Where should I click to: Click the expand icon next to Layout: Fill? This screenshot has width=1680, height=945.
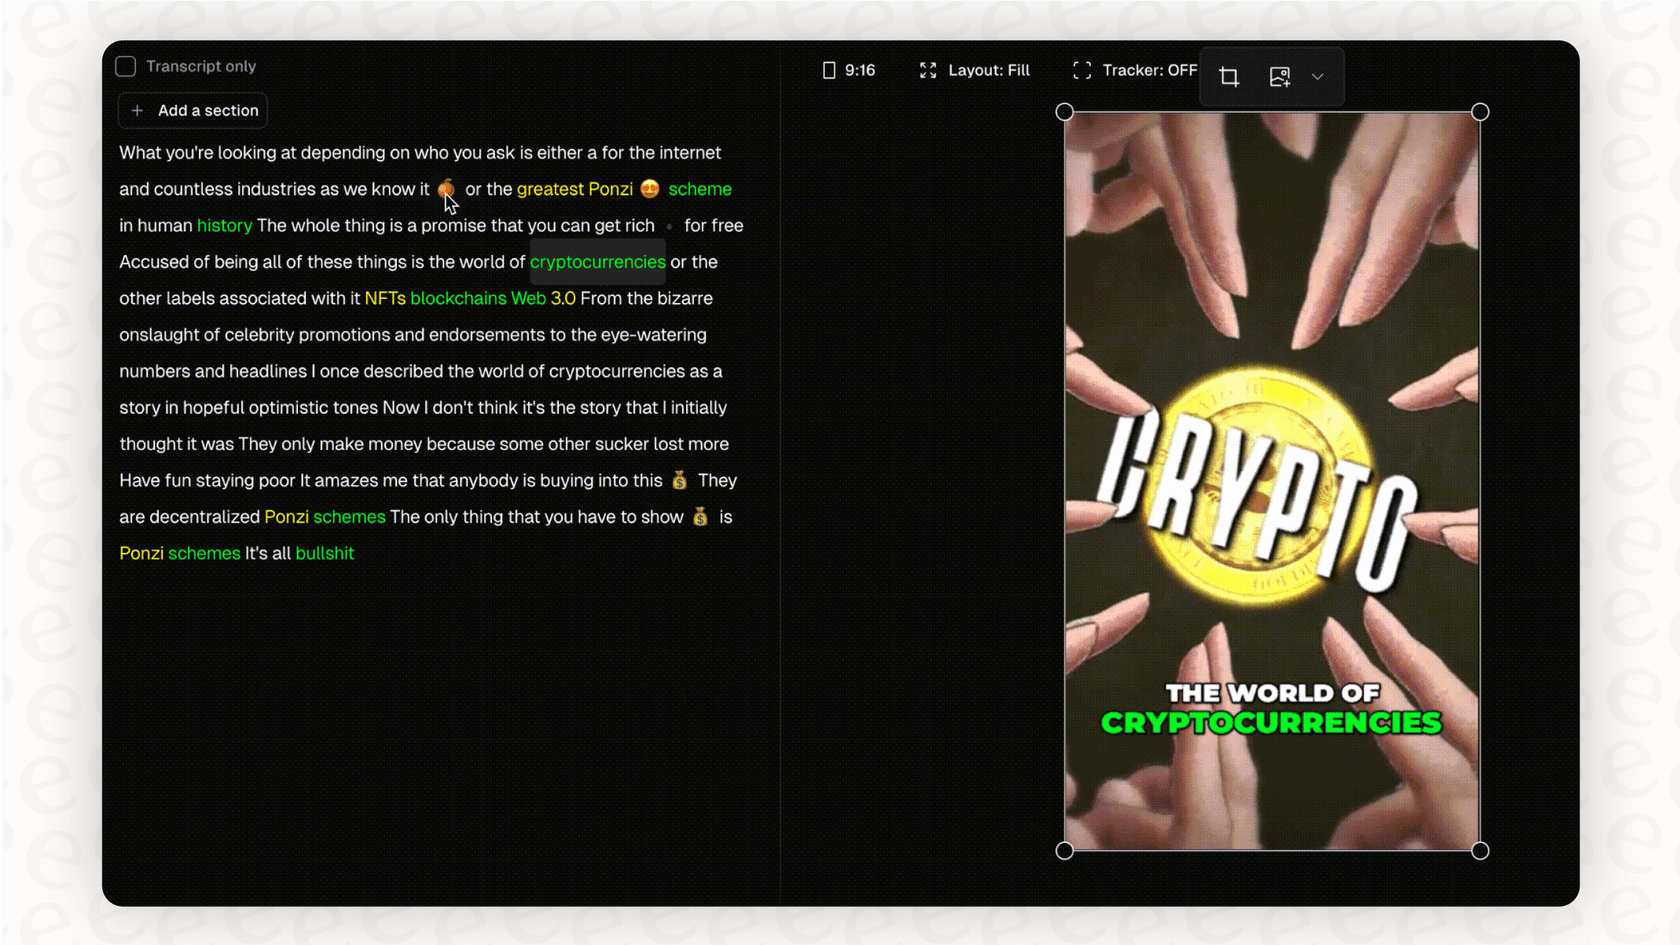point(928,70)
